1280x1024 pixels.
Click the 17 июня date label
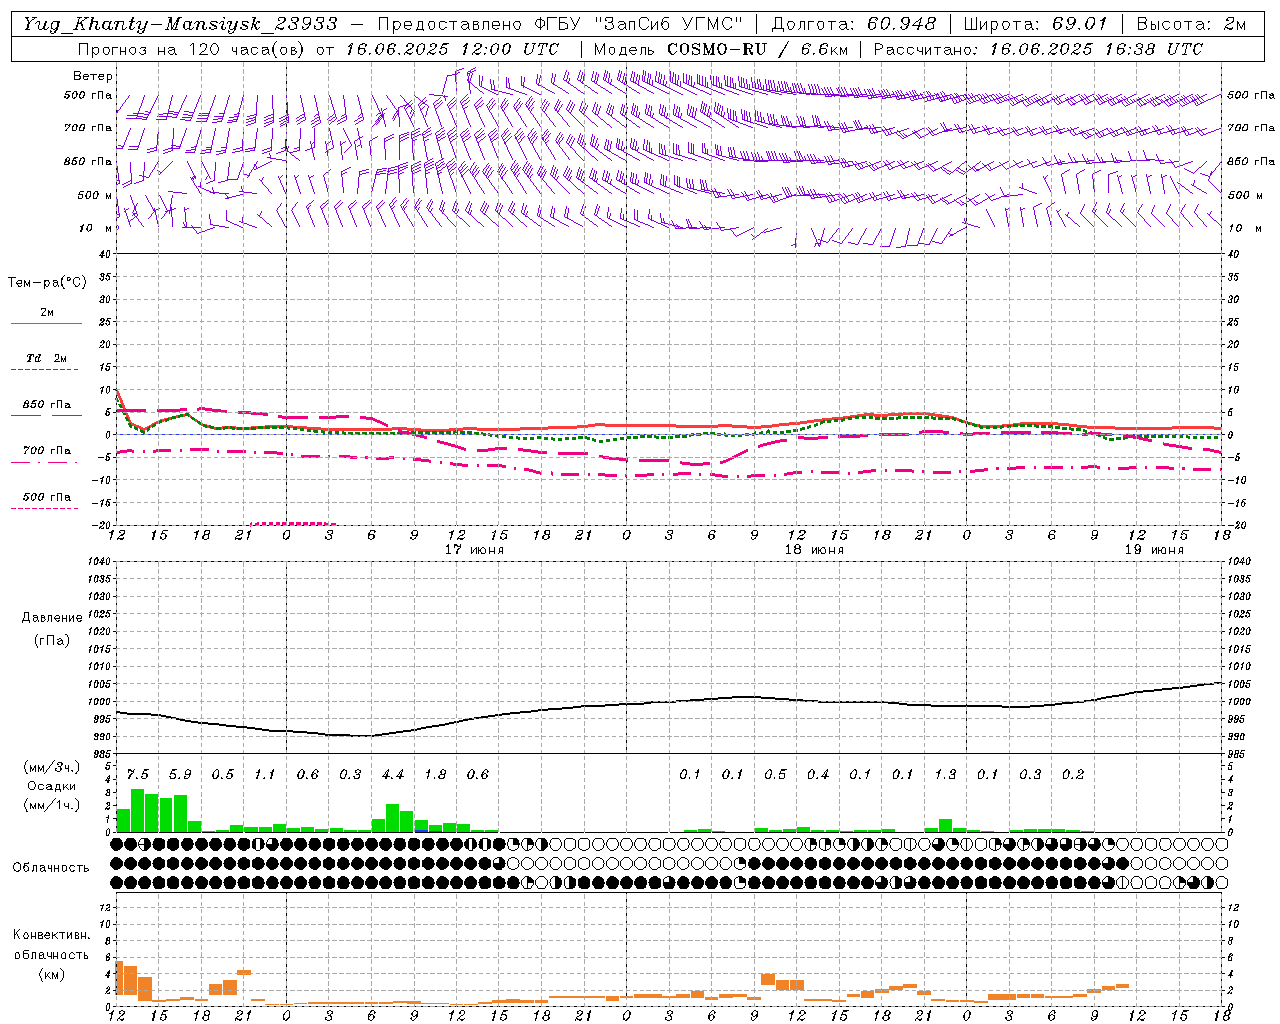(x=474, y=550)
